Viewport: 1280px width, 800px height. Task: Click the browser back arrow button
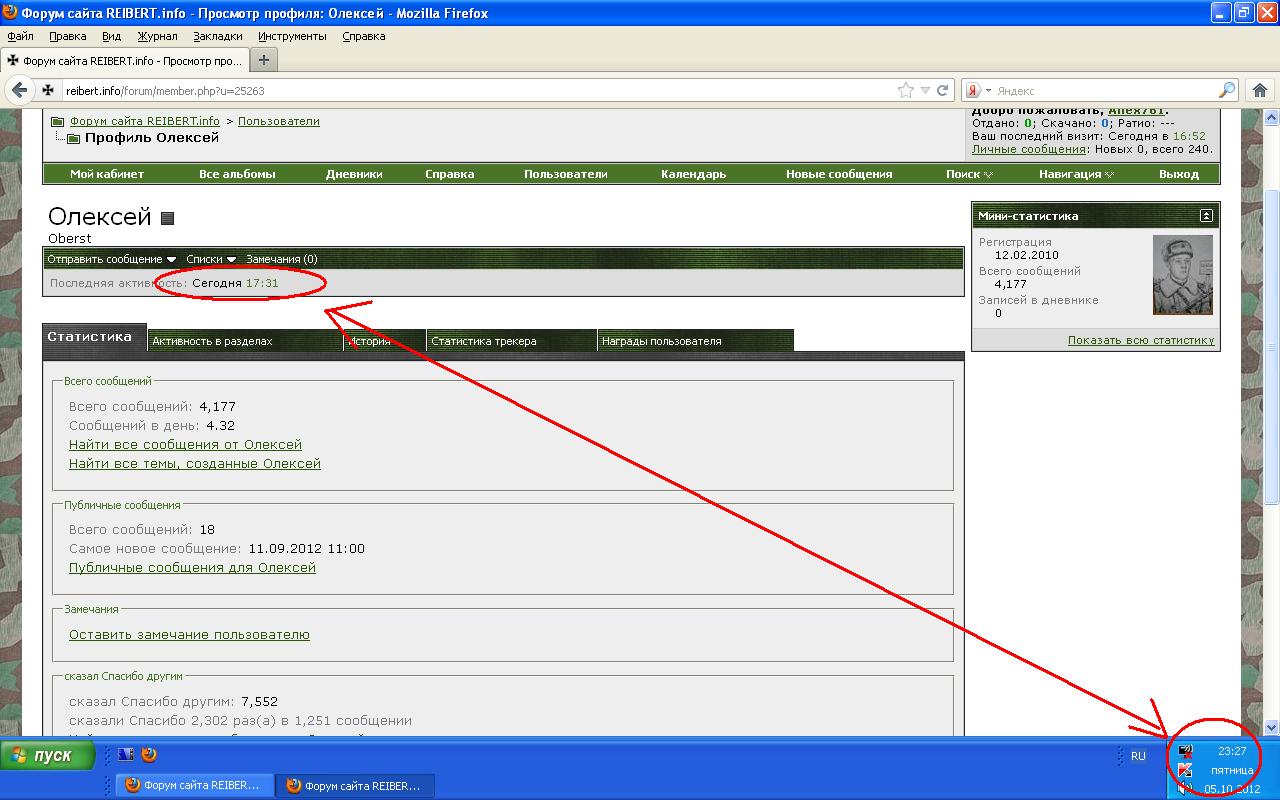[19, 90]
